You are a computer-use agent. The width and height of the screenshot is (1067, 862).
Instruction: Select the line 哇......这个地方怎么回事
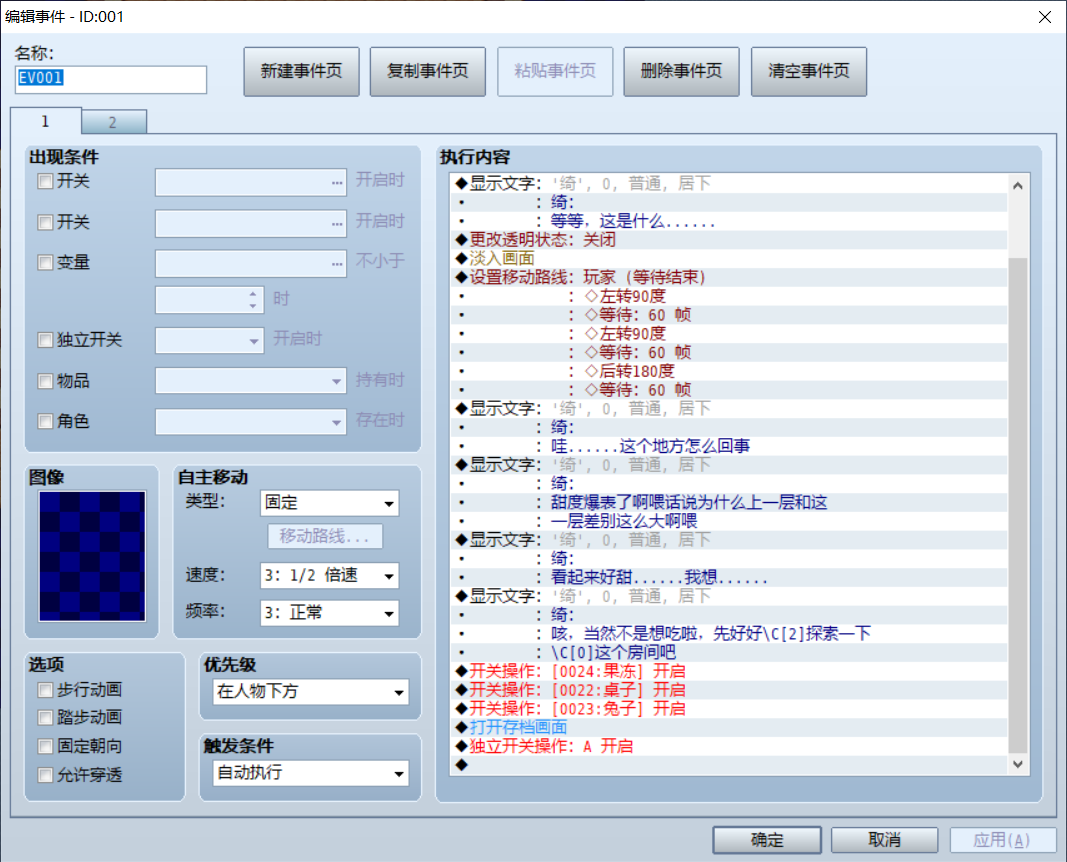pyautogui.click(x=729, y=446)
